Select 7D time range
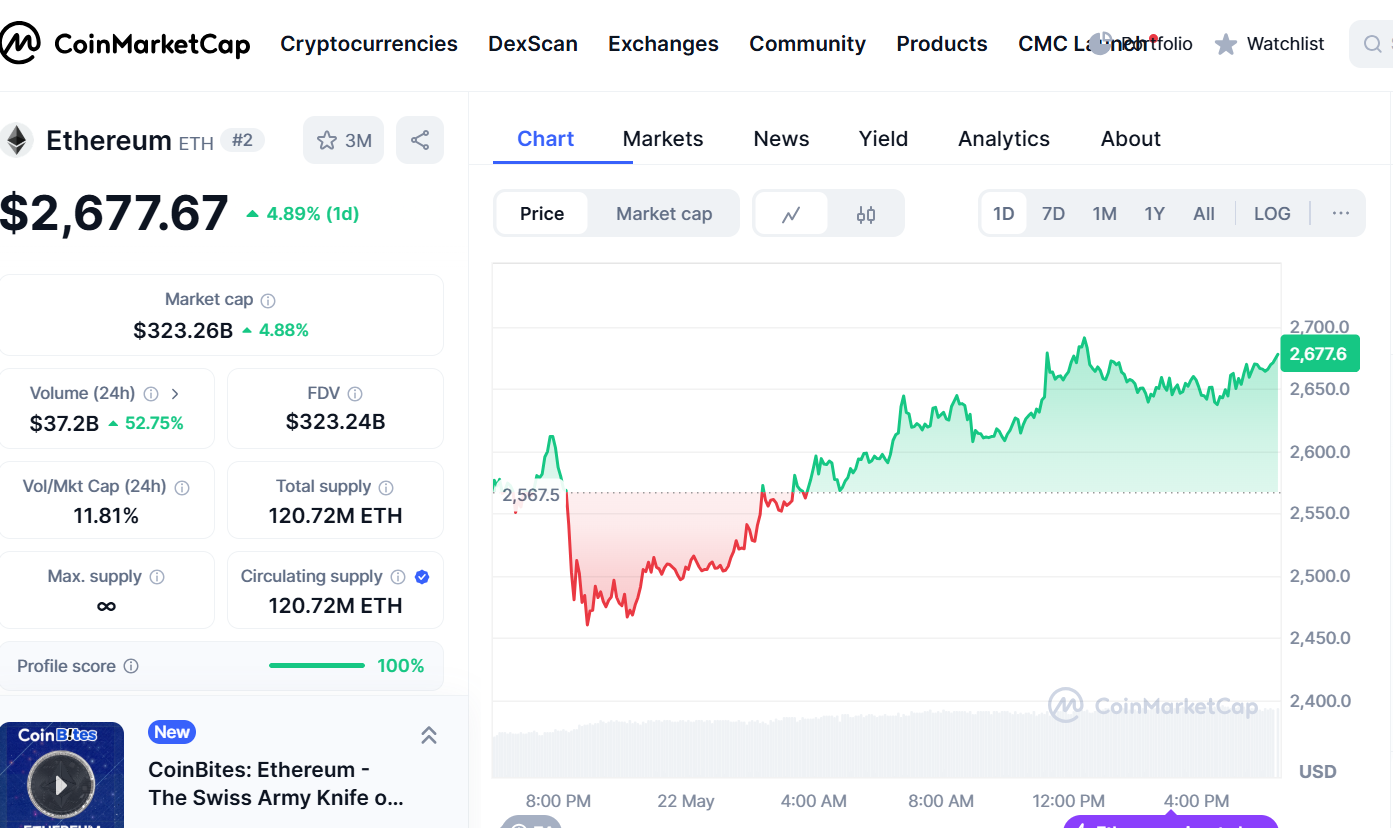Screen dimensions: 1393x828 point(1053,214)
